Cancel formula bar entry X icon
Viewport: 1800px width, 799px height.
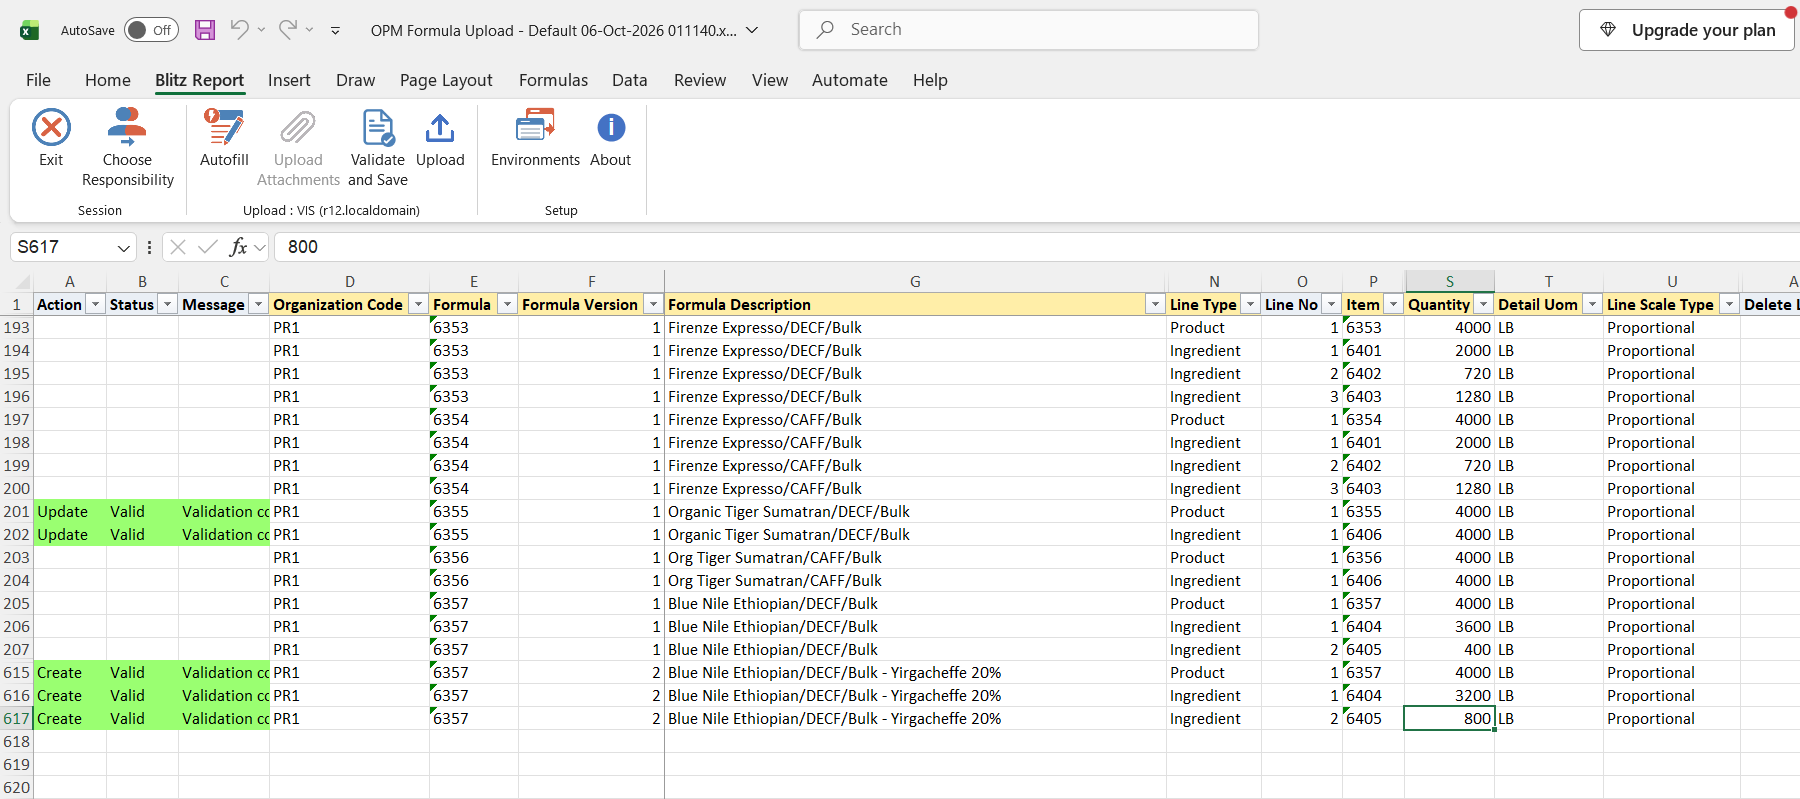(178, 247)
